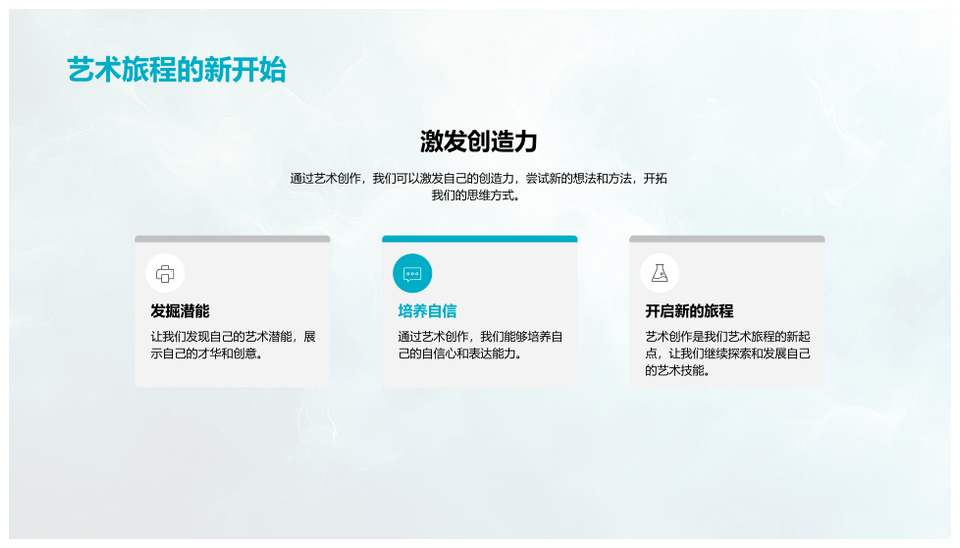Screen dimensions: 960x548
Task: Click the last line 的艺术技能 in third card
Action: click(x=677, y=370)
